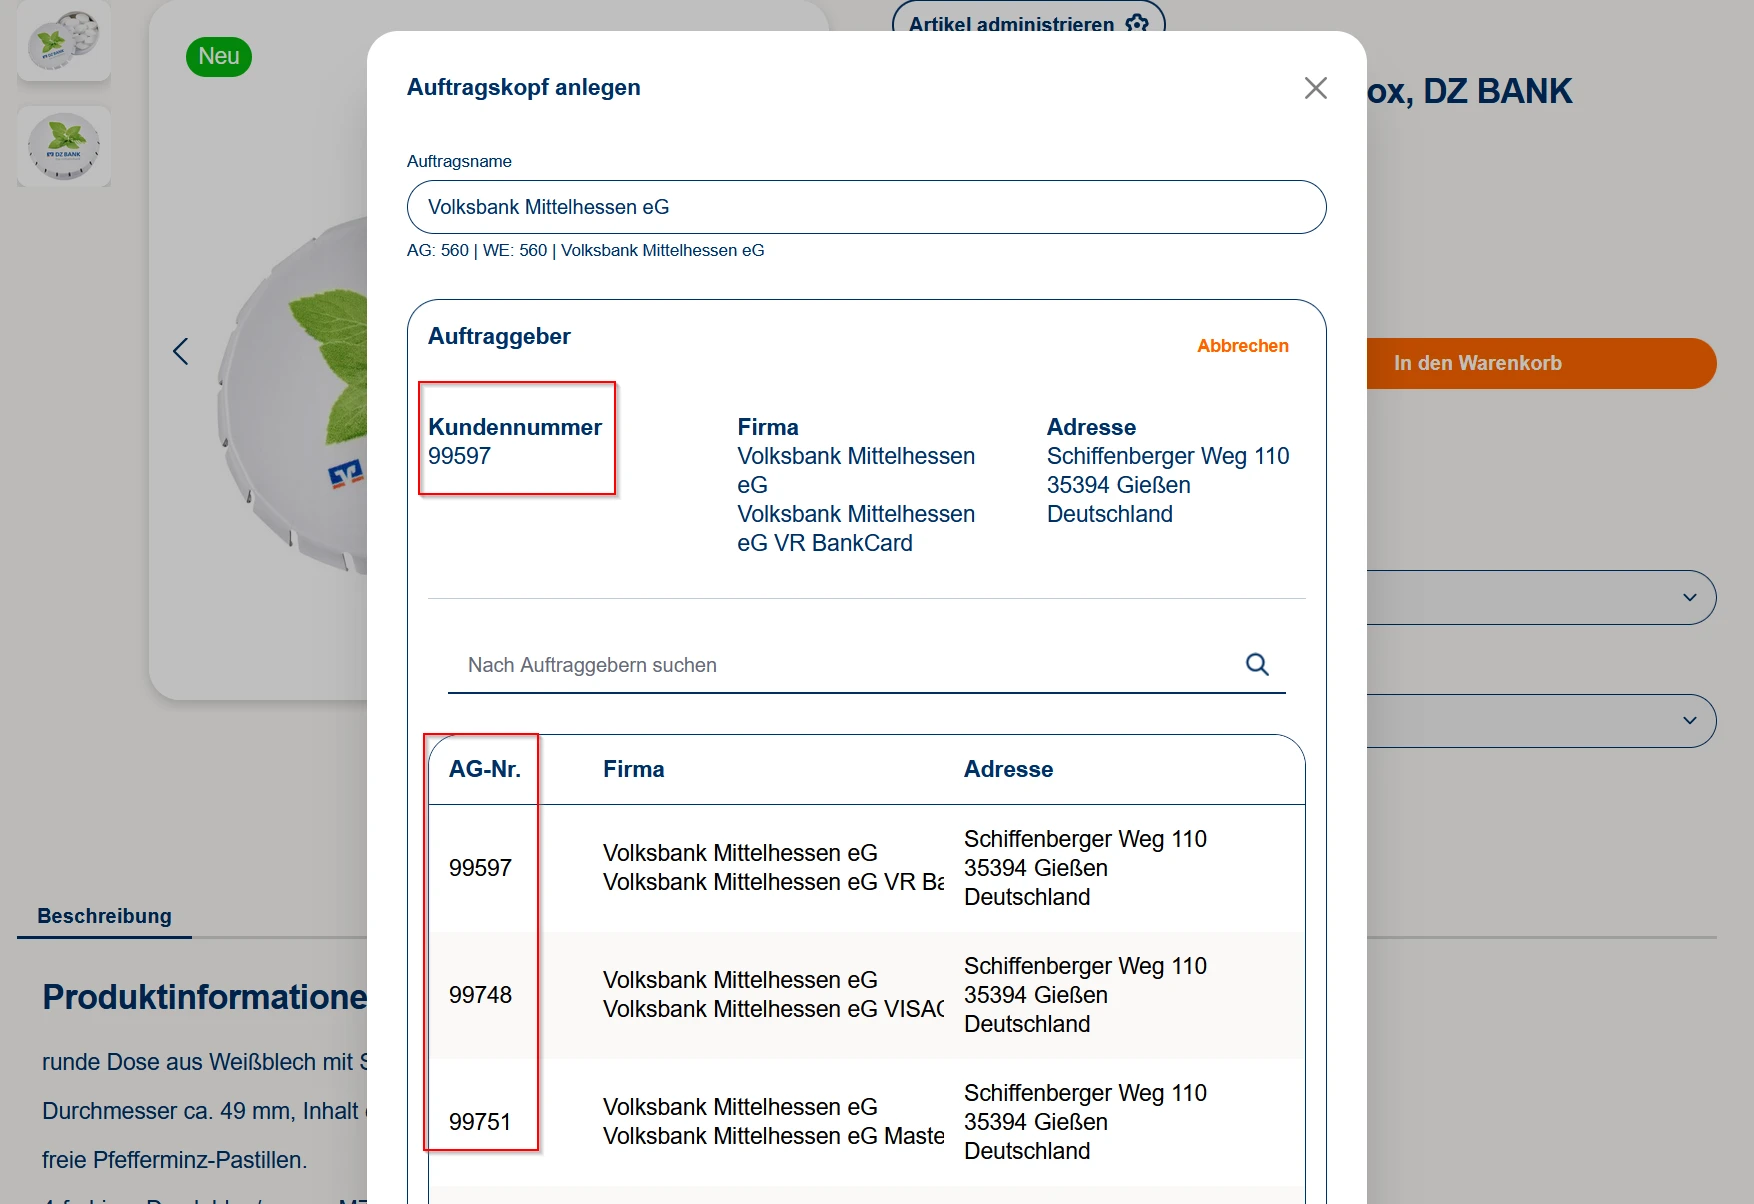Close the Auftragskopf anlegen dialog
The image size is (1754, 1204).
point(1315,88)
